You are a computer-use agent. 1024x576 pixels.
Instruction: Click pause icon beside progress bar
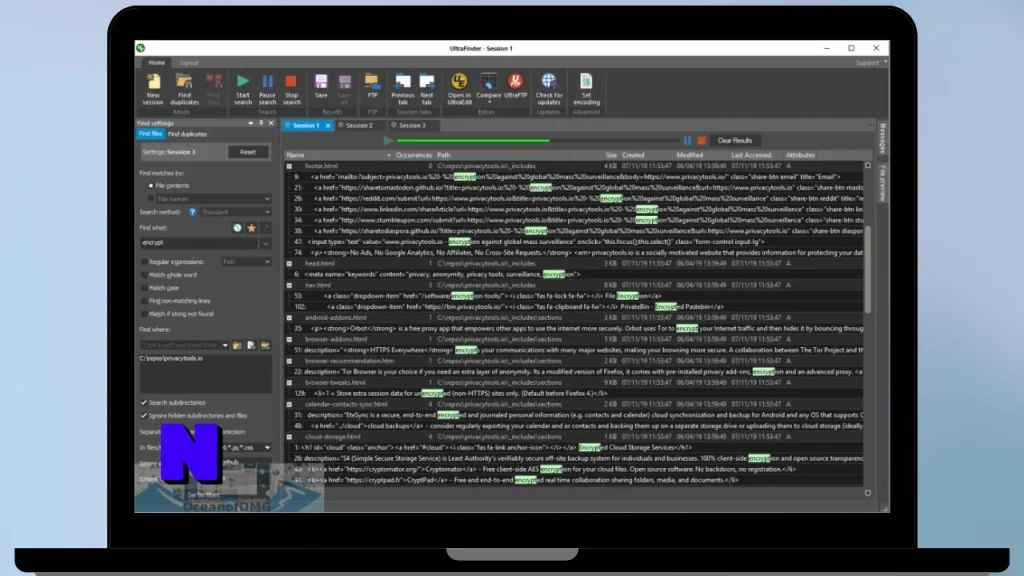pos(687,140)
